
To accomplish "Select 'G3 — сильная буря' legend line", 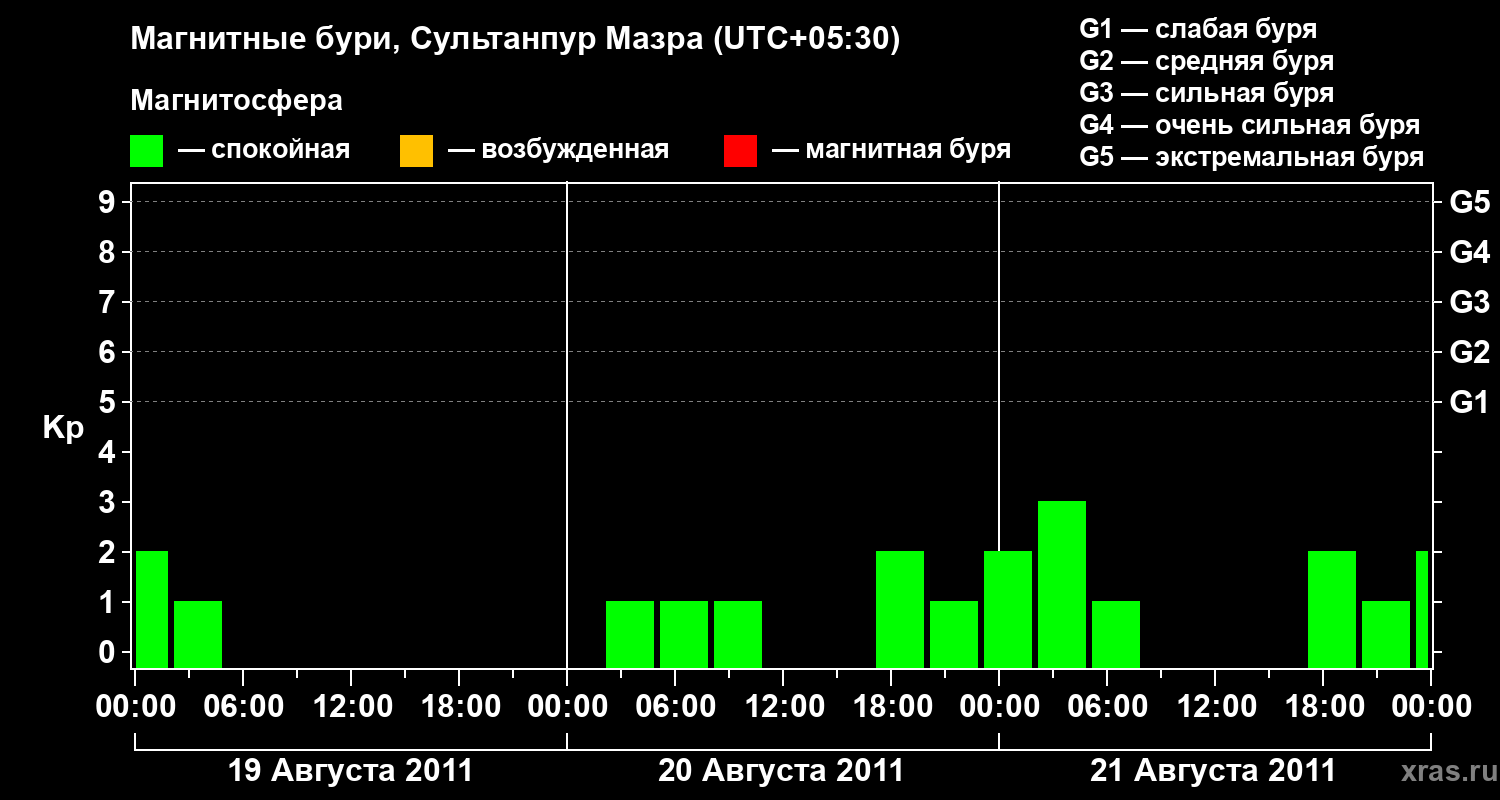I will click(1207, 93).
